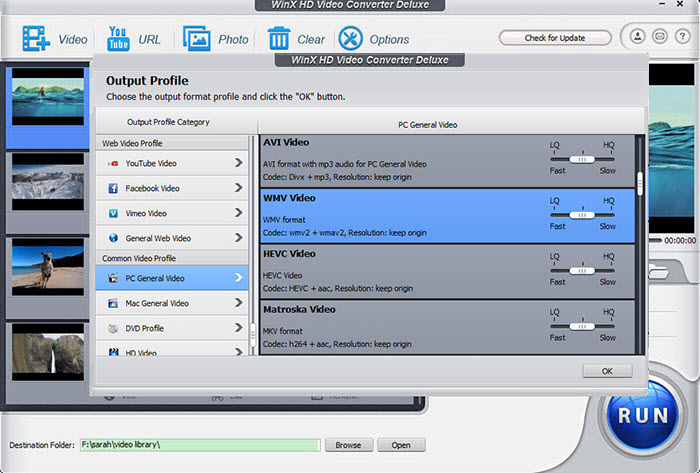Select the AVI Video profile title
The image size is (700, 473).
286,142
